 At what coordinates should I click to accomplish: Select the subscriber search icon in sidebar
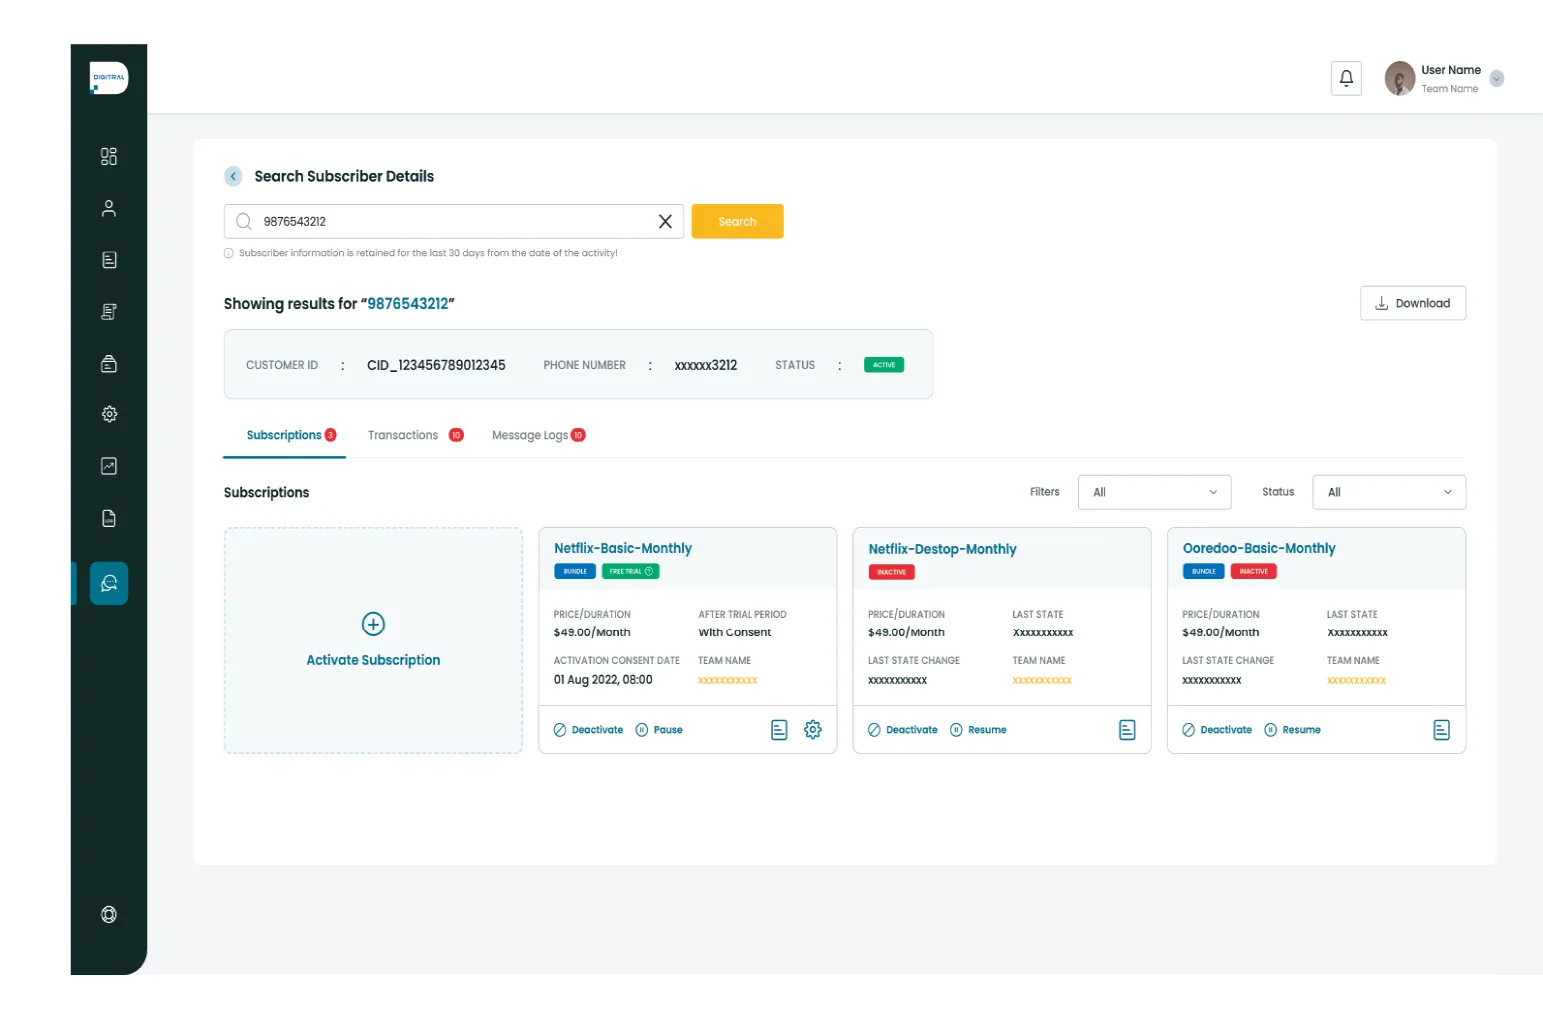tap(109, 583)
